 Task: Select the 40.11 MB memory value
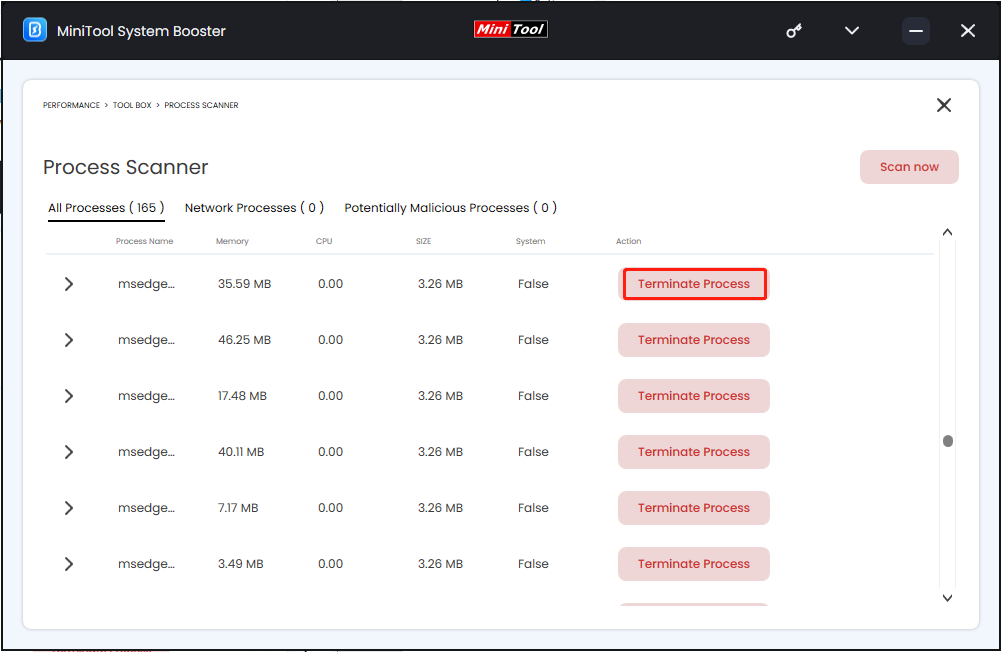pos(241,452)
